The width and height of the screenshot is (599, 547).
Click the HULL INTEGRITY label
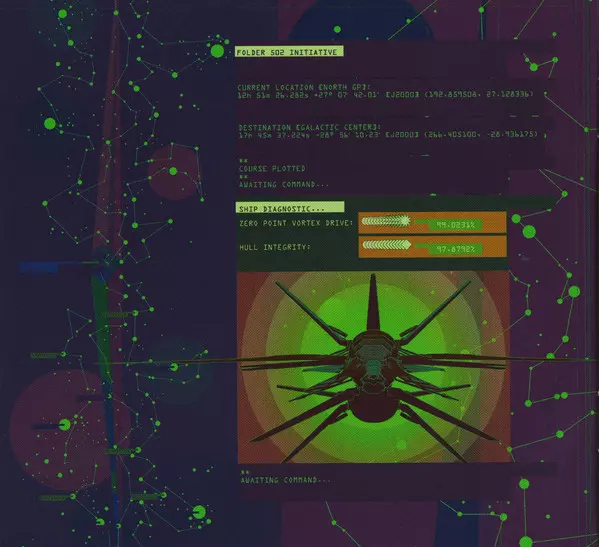[275, 248]
